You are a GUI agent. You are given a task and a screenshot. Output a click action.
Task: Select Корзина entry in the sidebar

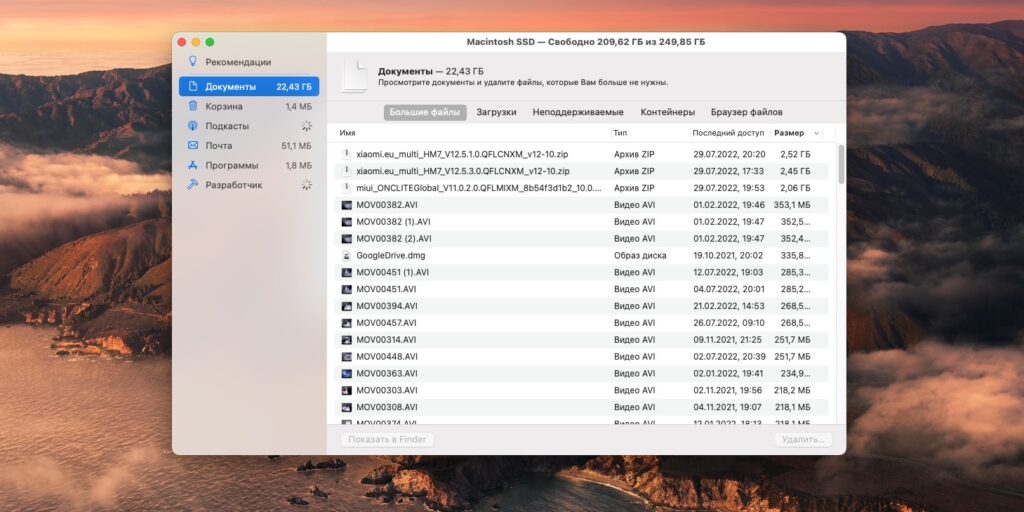pyautogui.click(x=249, y=106)
